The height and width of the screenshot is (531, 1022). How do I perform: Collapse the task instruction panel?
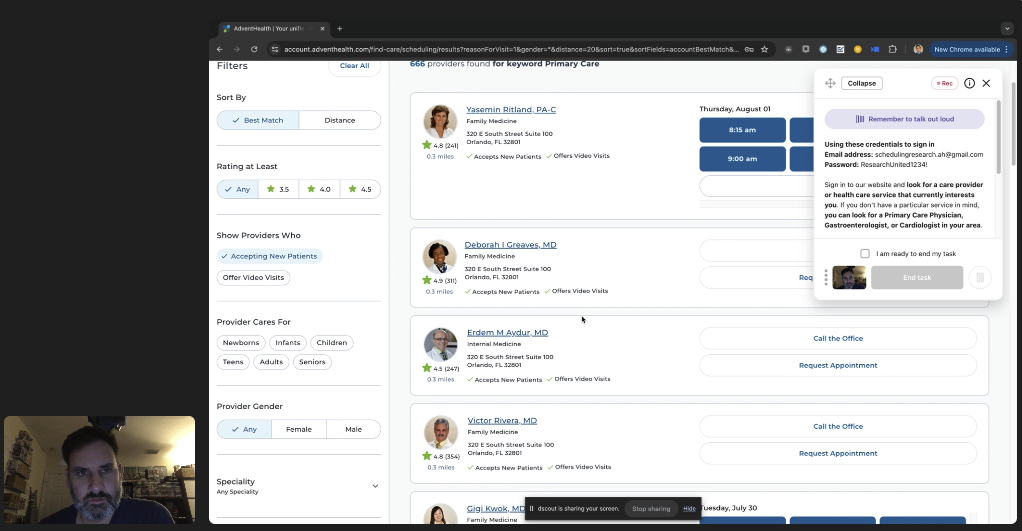862,83
